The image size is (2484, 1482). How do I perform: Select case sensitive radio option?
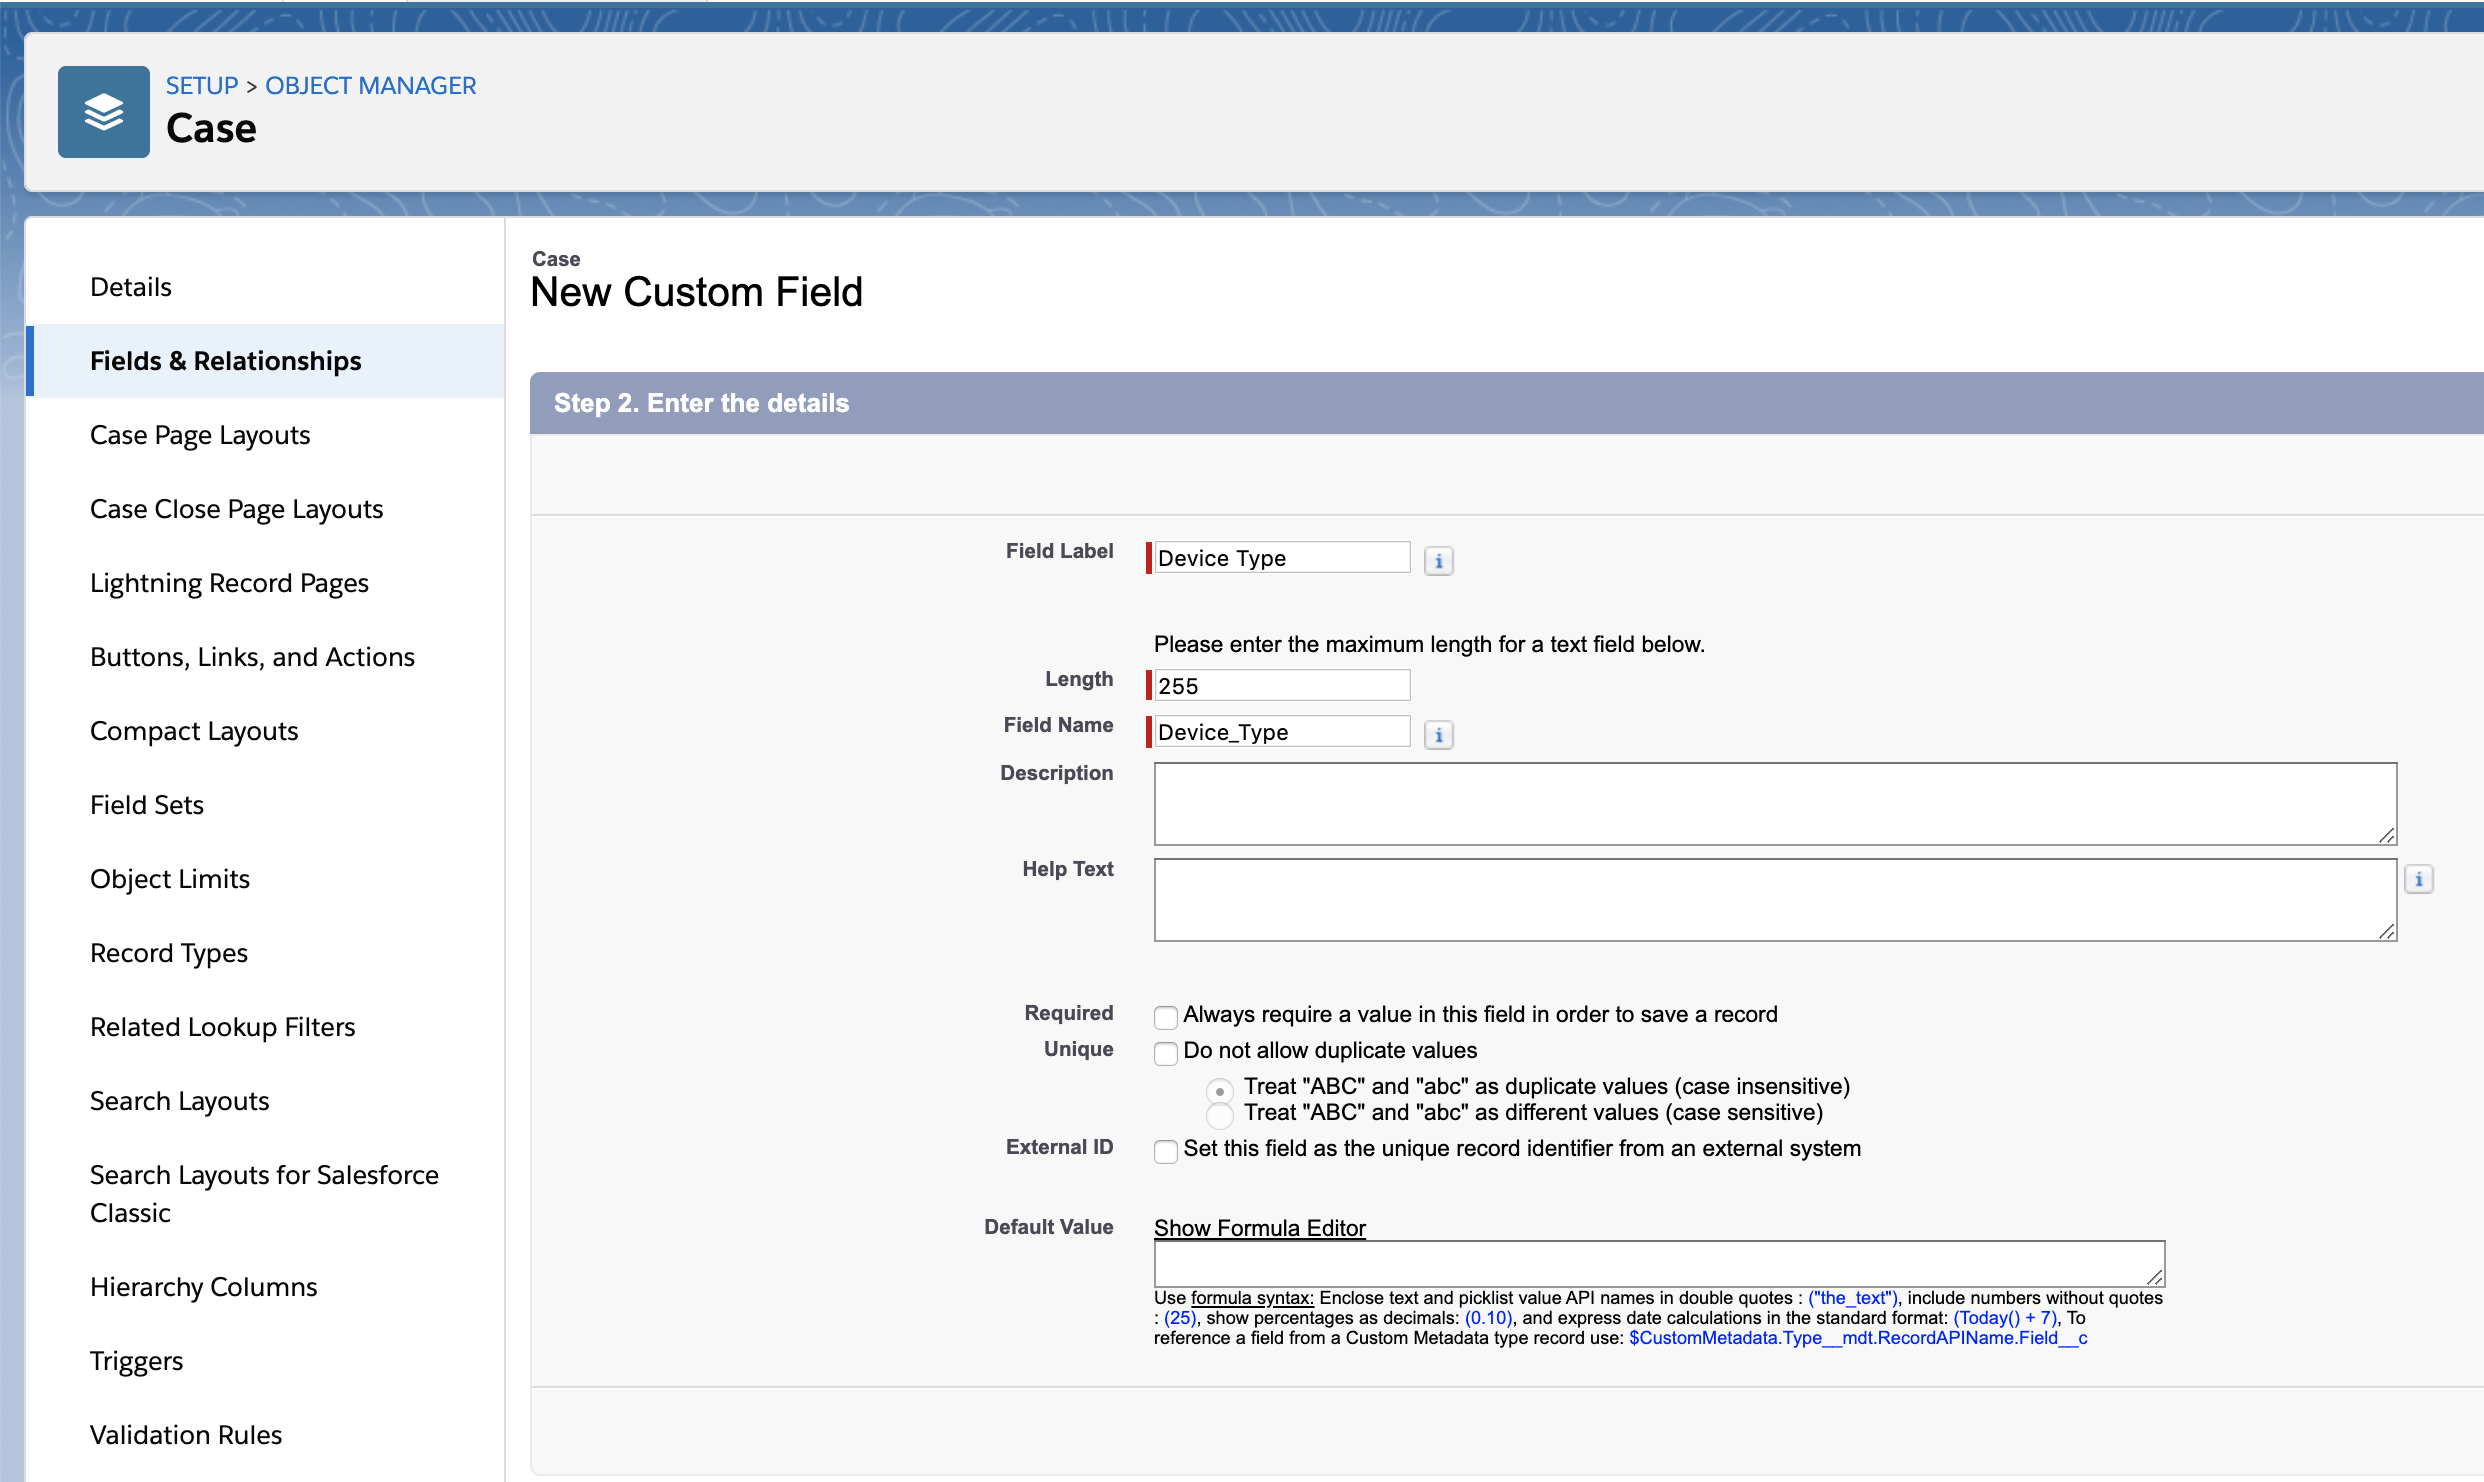click(1219, 1115)
